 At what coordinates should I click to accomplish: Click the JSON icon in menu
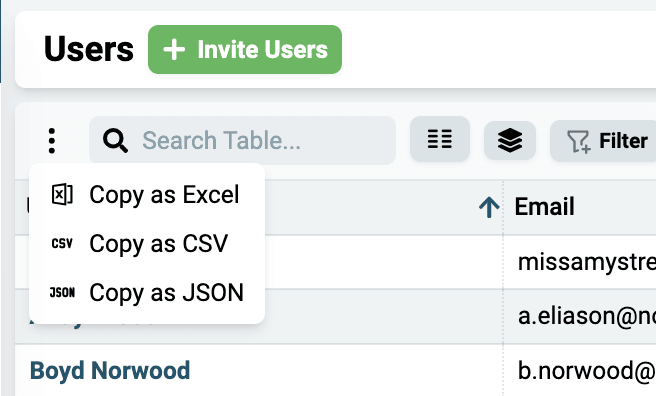click(x=62, y=292)
